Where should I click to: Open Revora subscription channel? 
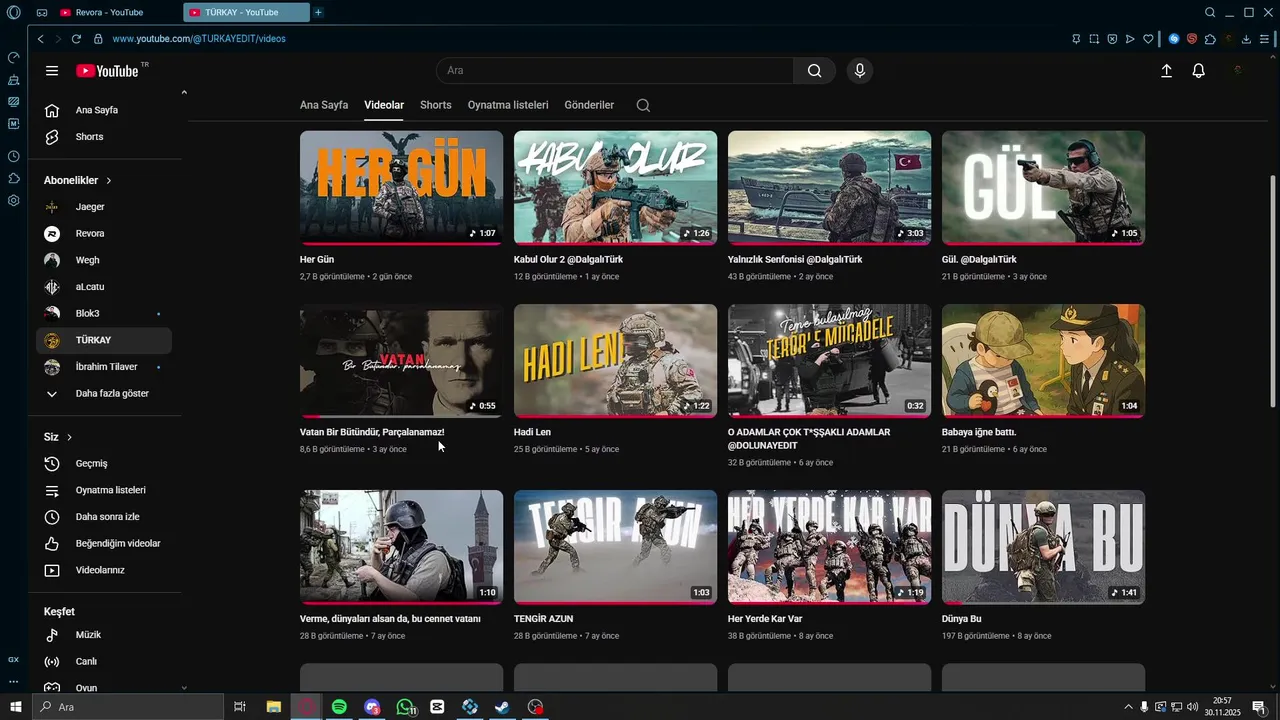104,234
